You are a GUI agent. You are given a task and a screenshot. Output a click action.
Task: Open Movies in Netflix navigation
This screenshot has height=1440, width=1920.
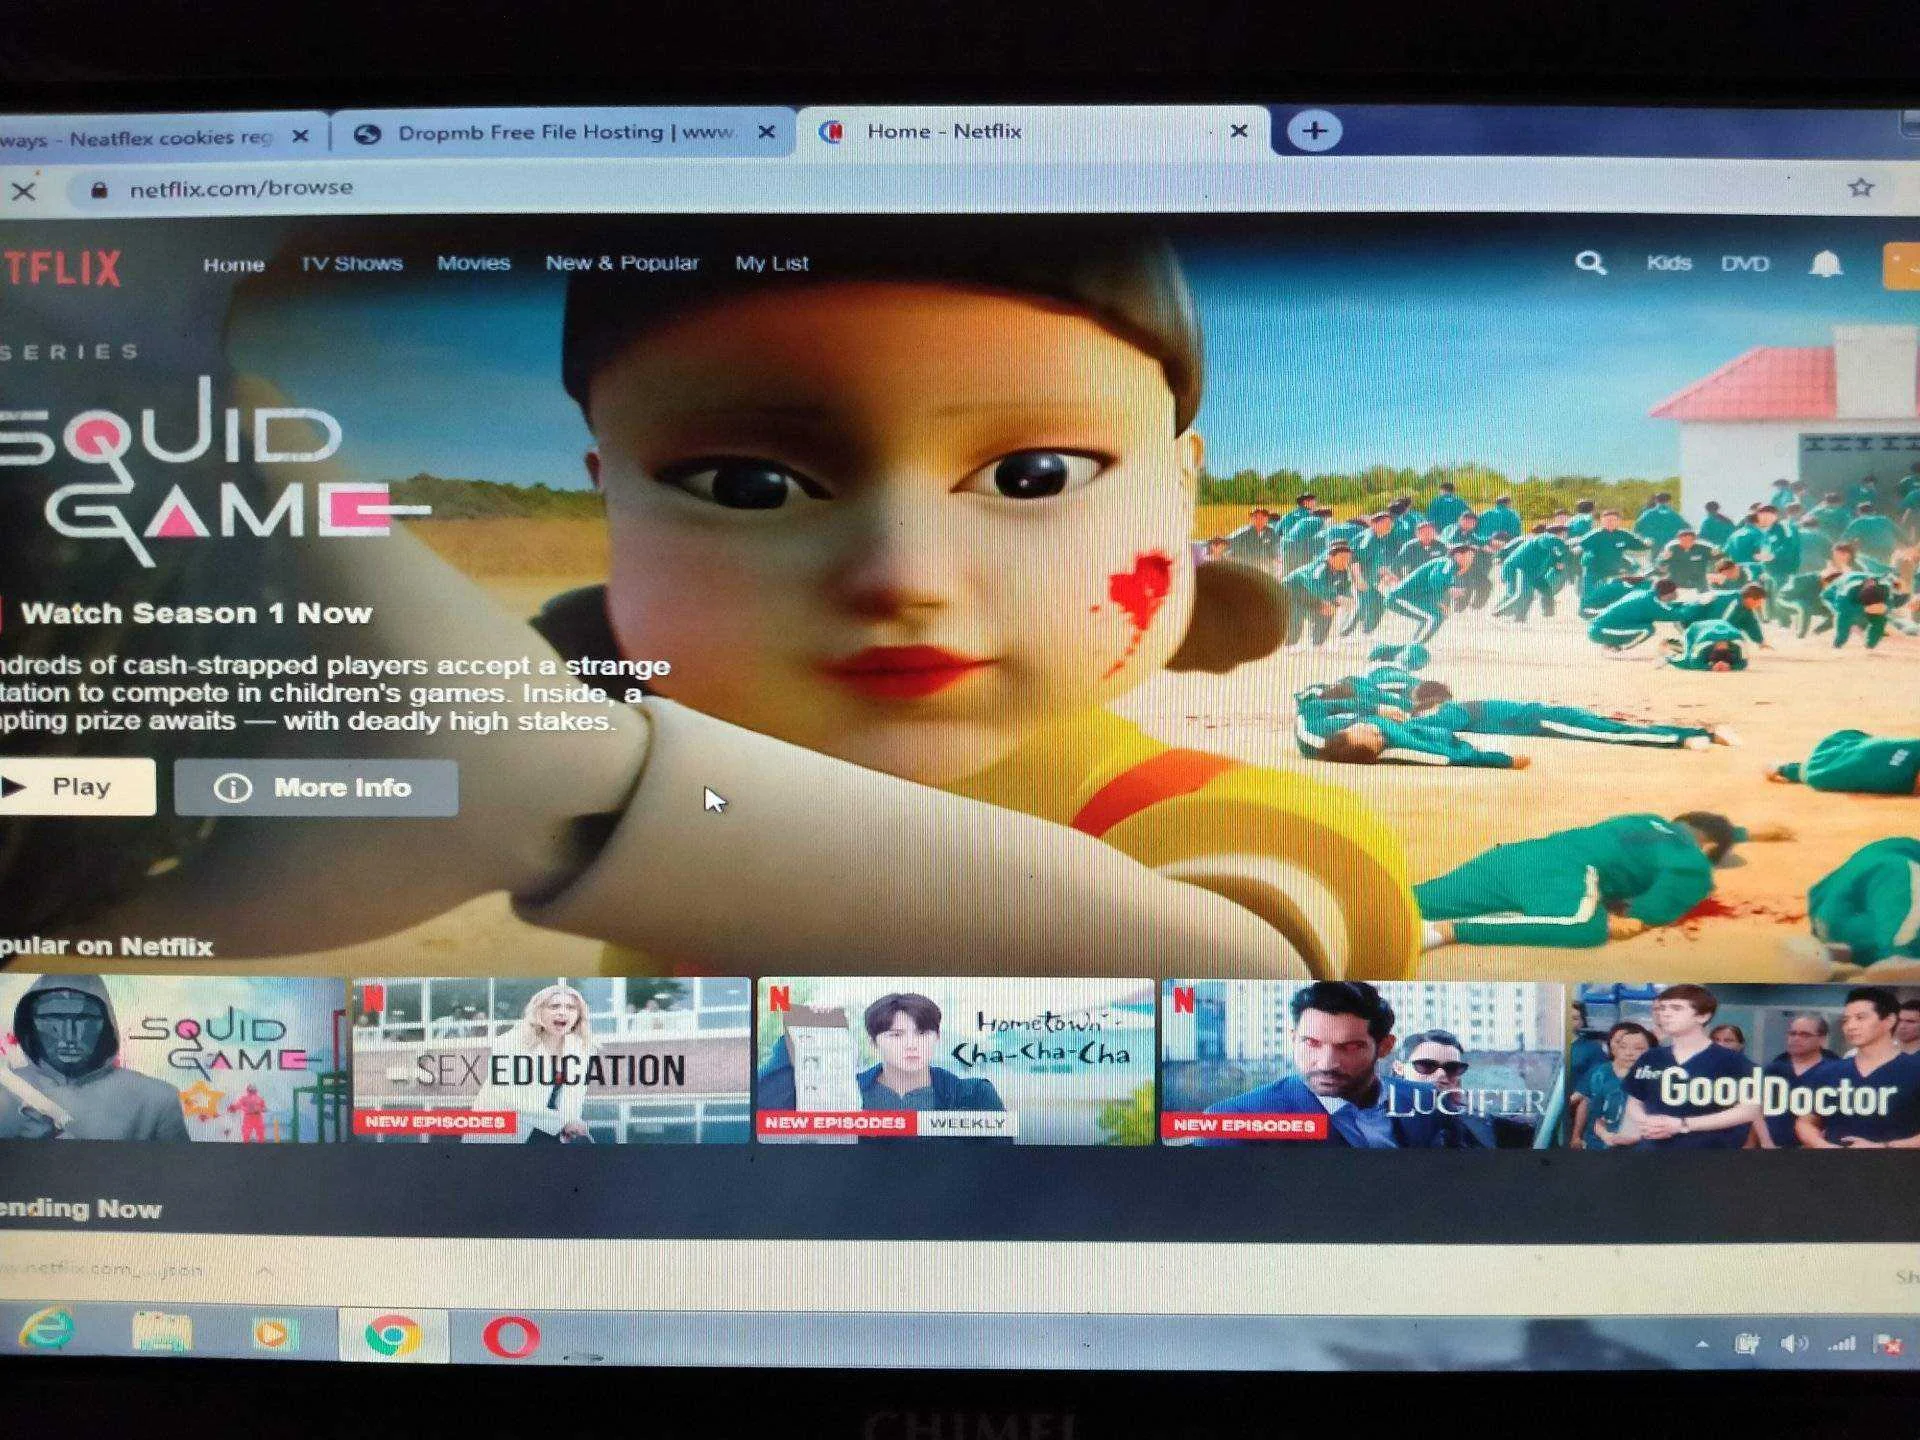click(x=474, y=263)
